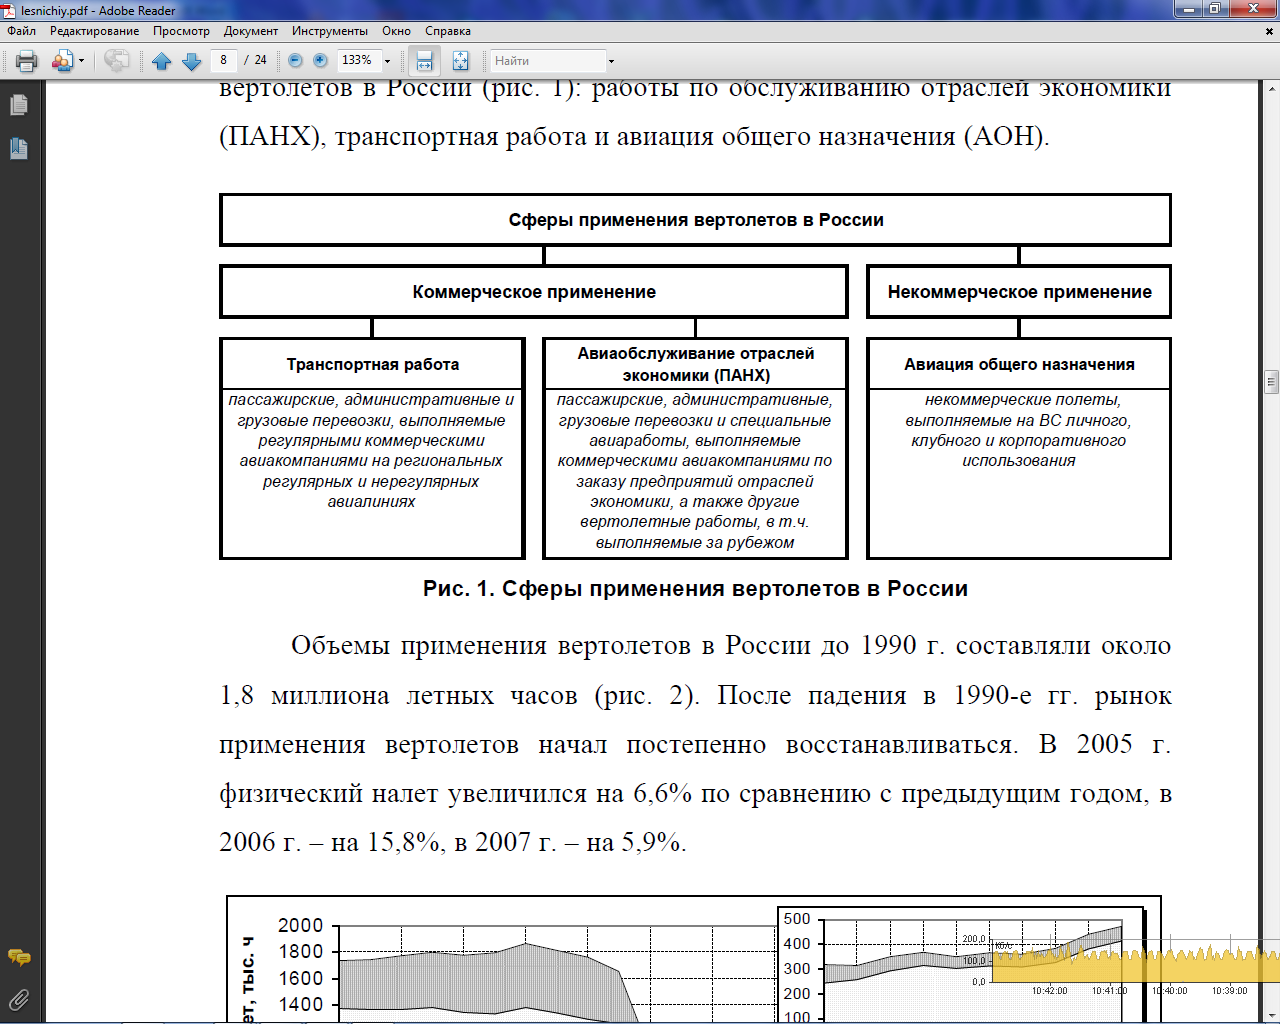This screenshot has height=1024, width=1280.
Task: Open the Инструменты menu
Action: (x=330, y=31)
